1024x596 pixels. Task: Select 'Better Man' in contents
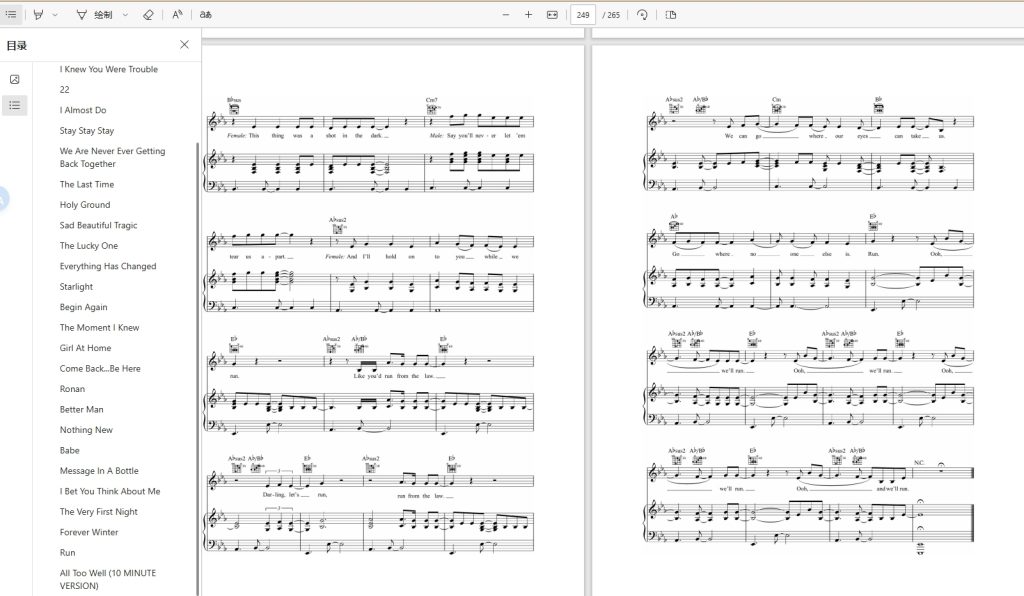pyautogui.click(x=82, y=409)
